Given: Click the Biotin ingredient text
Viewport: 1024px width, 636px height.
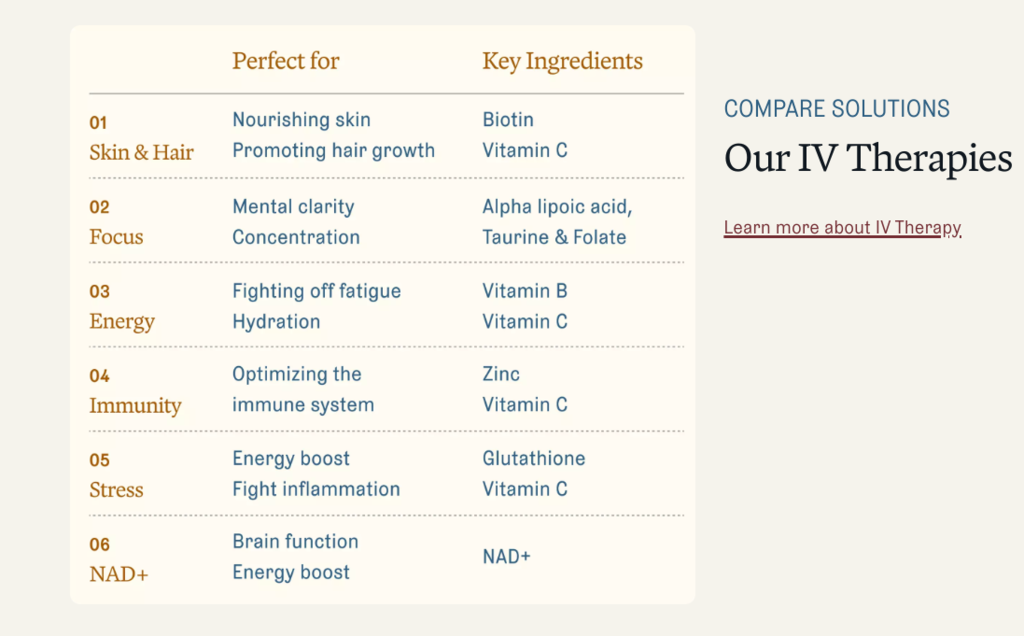Looking at the screenshot, I should tap(508, 120).
